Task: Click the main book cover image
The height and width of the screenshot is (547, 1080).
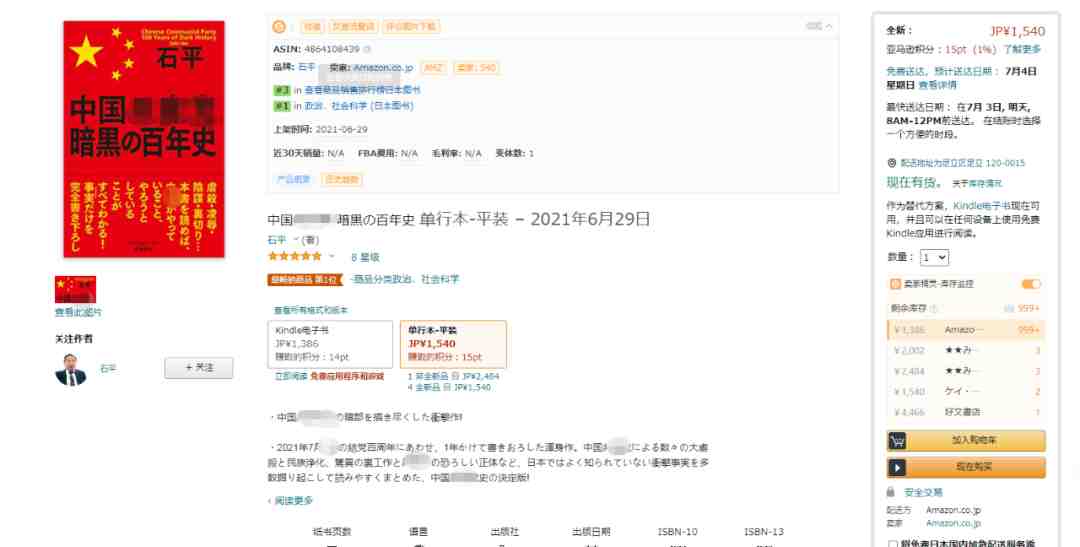Action: click(x=144, y=139)
